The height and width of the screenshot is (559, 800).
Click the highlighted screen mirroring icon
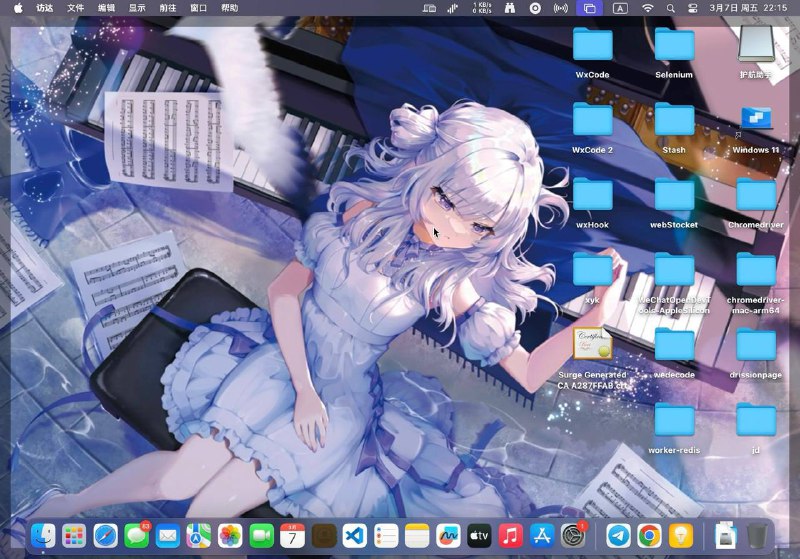tap(590, 8)
